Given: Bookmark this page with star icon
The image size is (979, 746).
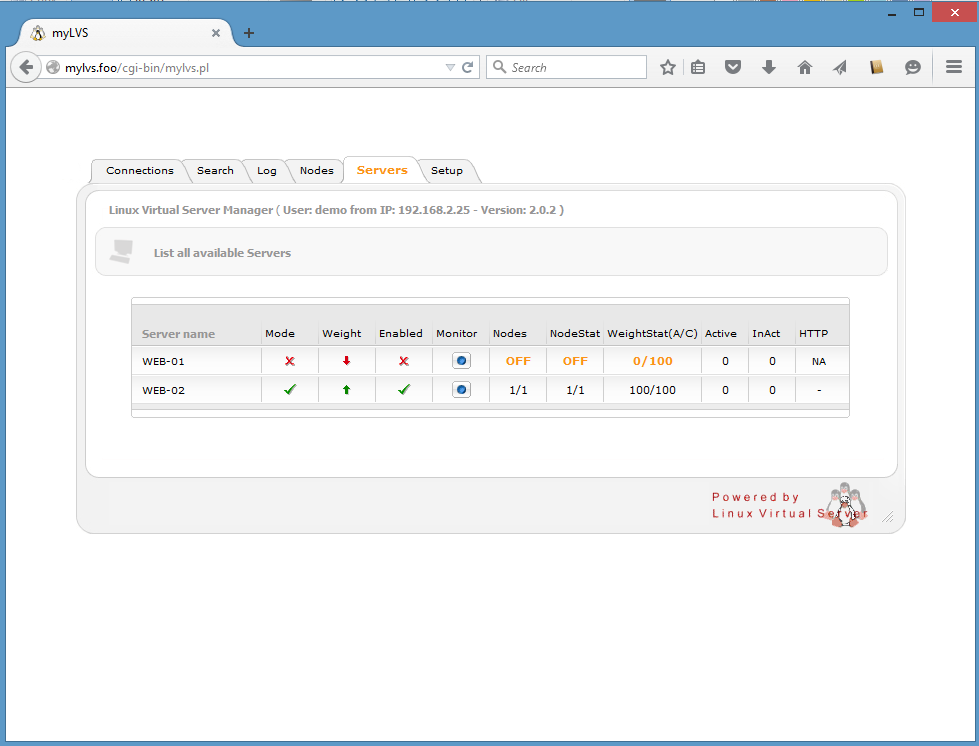Looking at the screenshot, I should coord(668,67).
